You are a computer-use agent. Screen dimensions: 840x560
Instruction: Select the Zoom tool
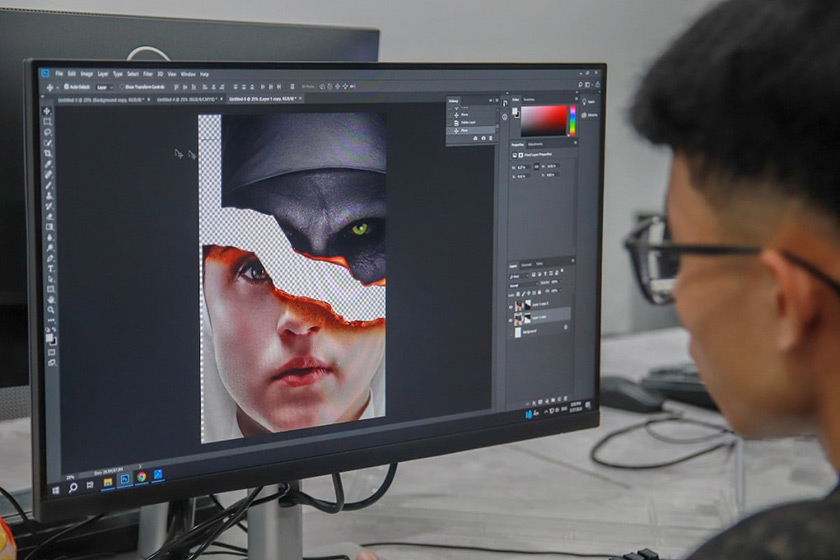coord(51,310)
